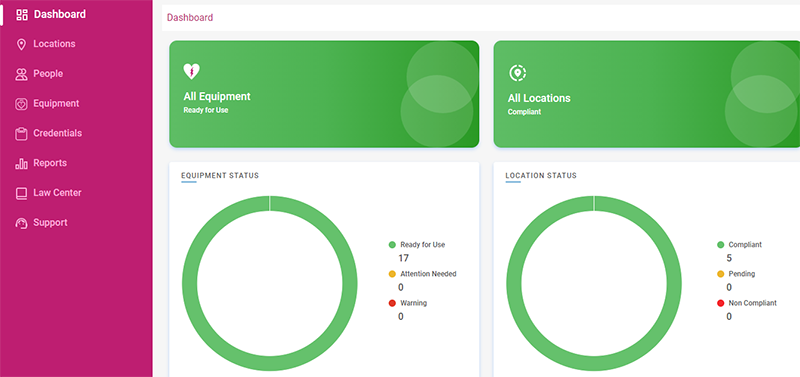
Task: Open the All Equipment Ready for Use card
Action: [x=324, y=94]
